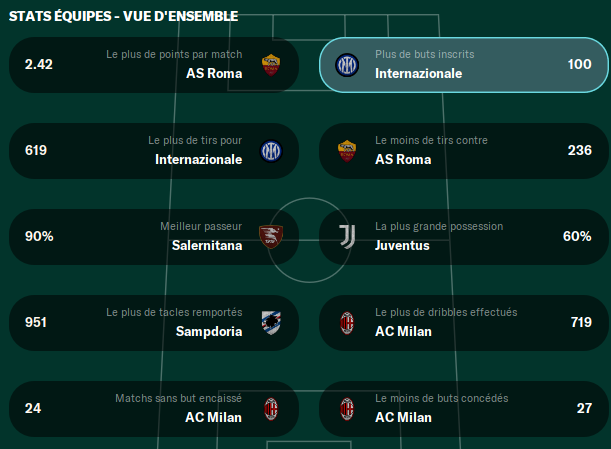Viewport: 611px width, 449px height.
Task: Click the 619 shots value
Action: click(36, 150)
